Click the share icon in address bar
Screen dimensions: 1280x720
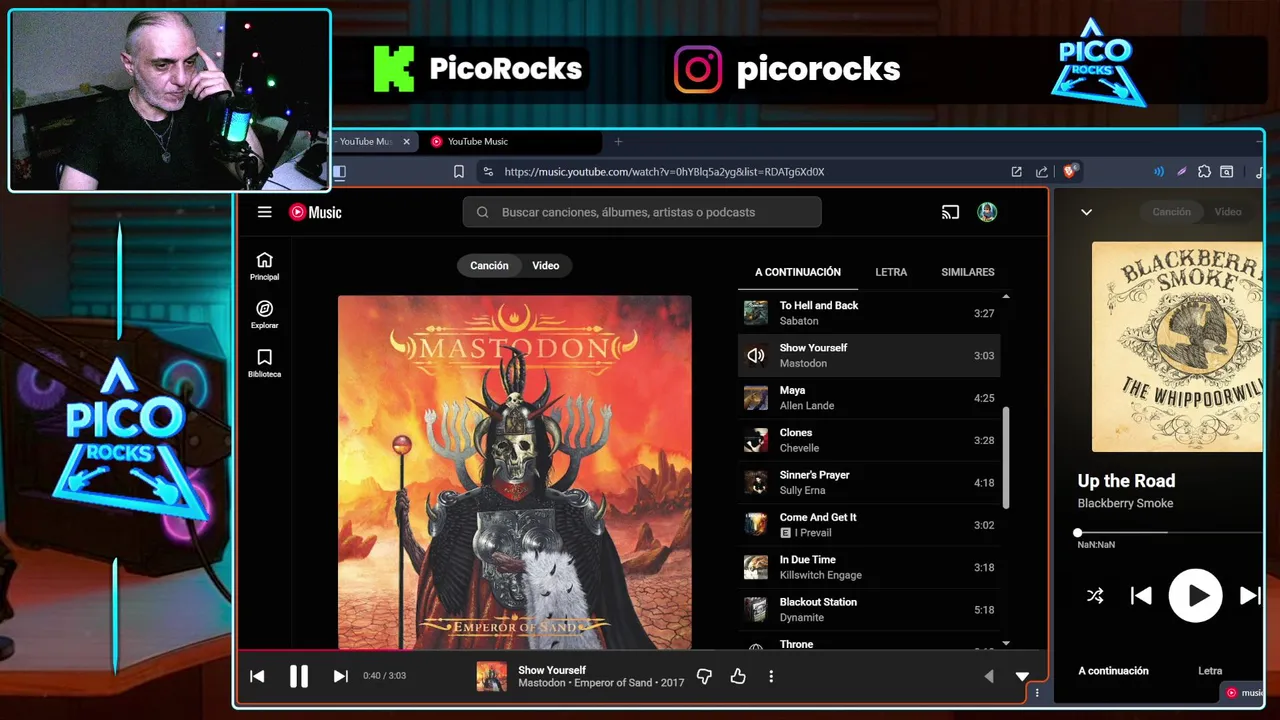point(1042,172)
